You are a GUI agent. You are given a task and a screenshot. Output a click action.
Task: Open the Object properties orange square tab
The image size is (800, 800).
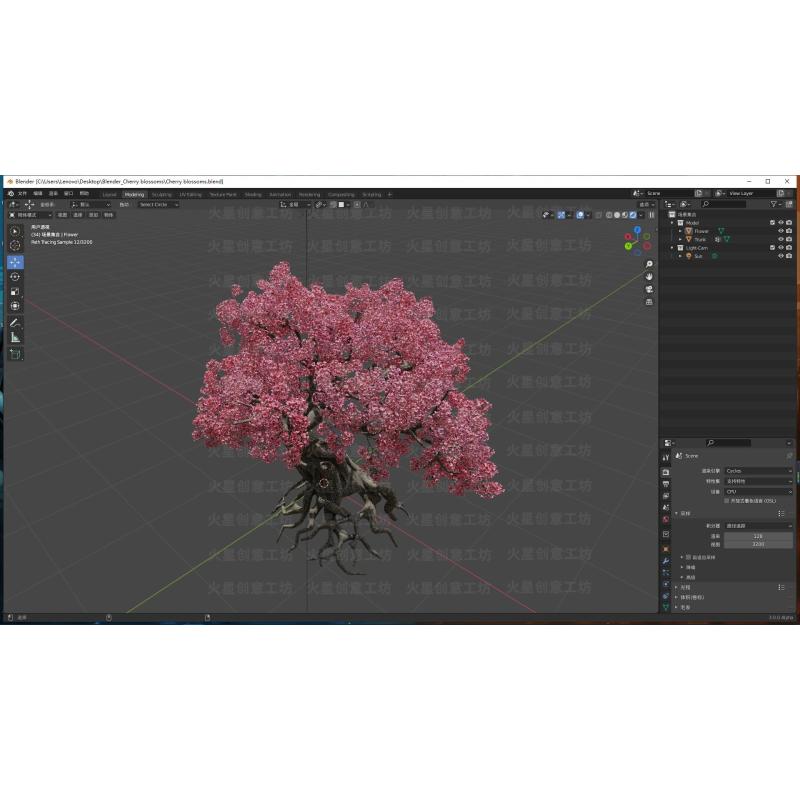point(665,549)
